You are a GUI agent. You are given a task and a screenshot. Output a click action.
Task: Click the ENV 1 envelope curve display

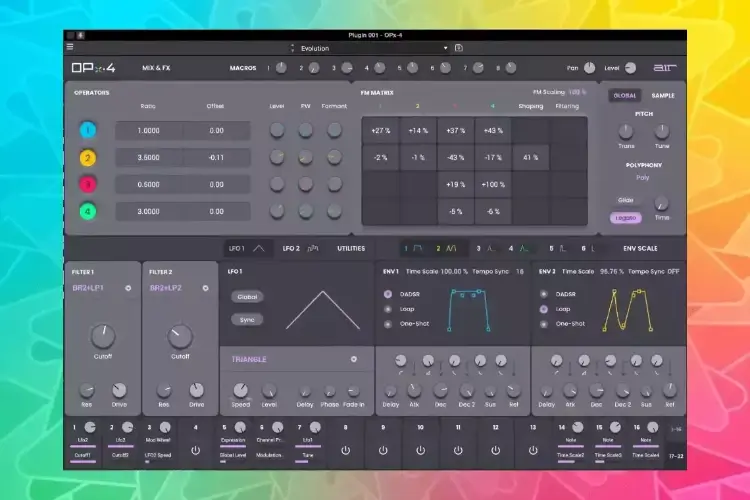pyautogui.click(x=469, y=310)
